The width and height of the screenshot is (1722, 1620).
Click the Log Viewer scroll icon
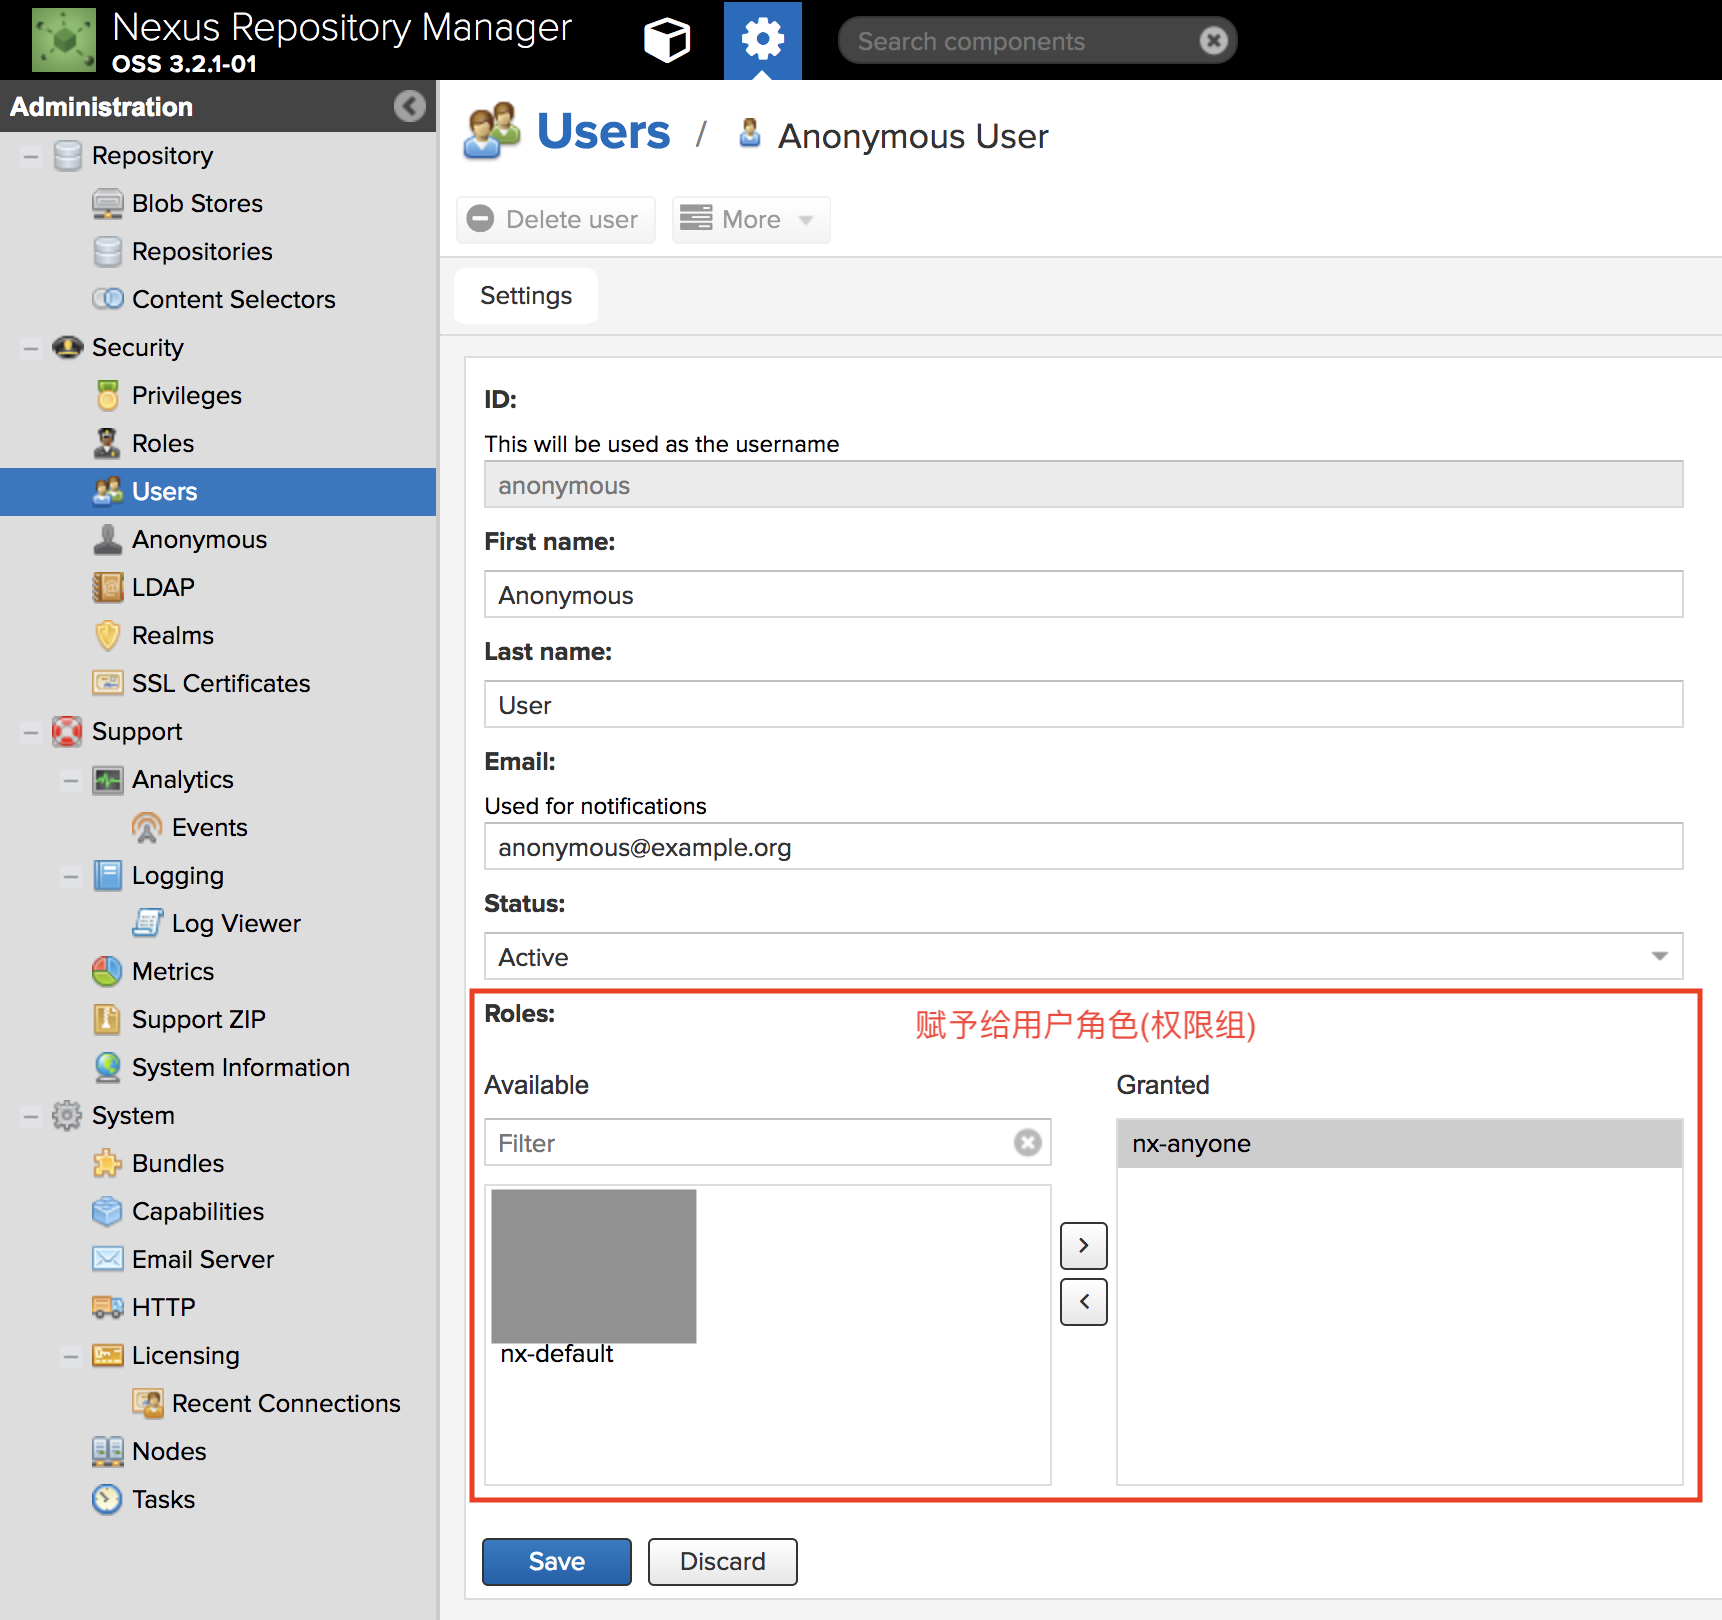point(147,923)
